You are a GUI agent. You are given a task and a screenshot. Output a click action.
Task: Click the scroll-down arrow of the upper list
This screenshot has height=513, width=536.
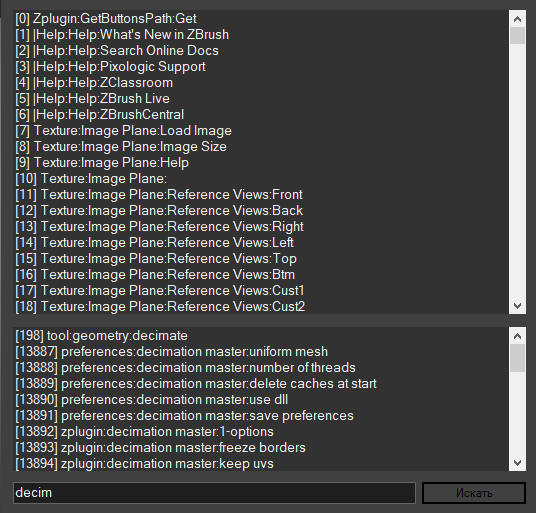pyautogui.click(x=517, y=305)
